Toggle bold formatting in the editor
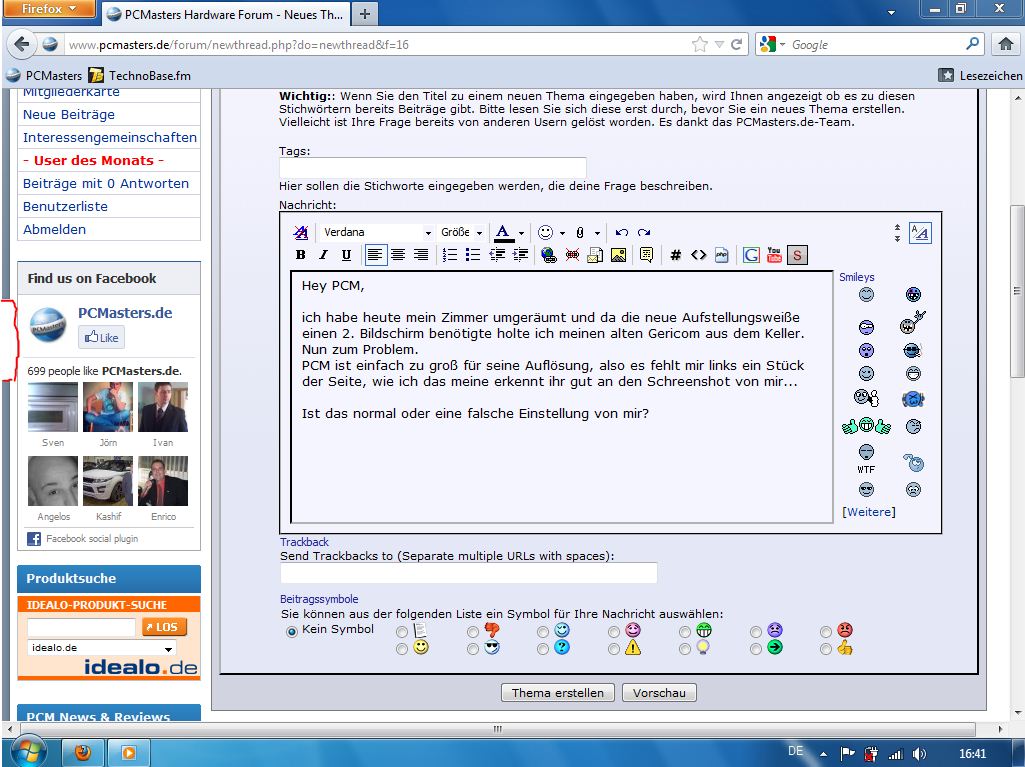Image resolution: width=1025 pixels, height=767 pixels. click(x=300, y=255)
